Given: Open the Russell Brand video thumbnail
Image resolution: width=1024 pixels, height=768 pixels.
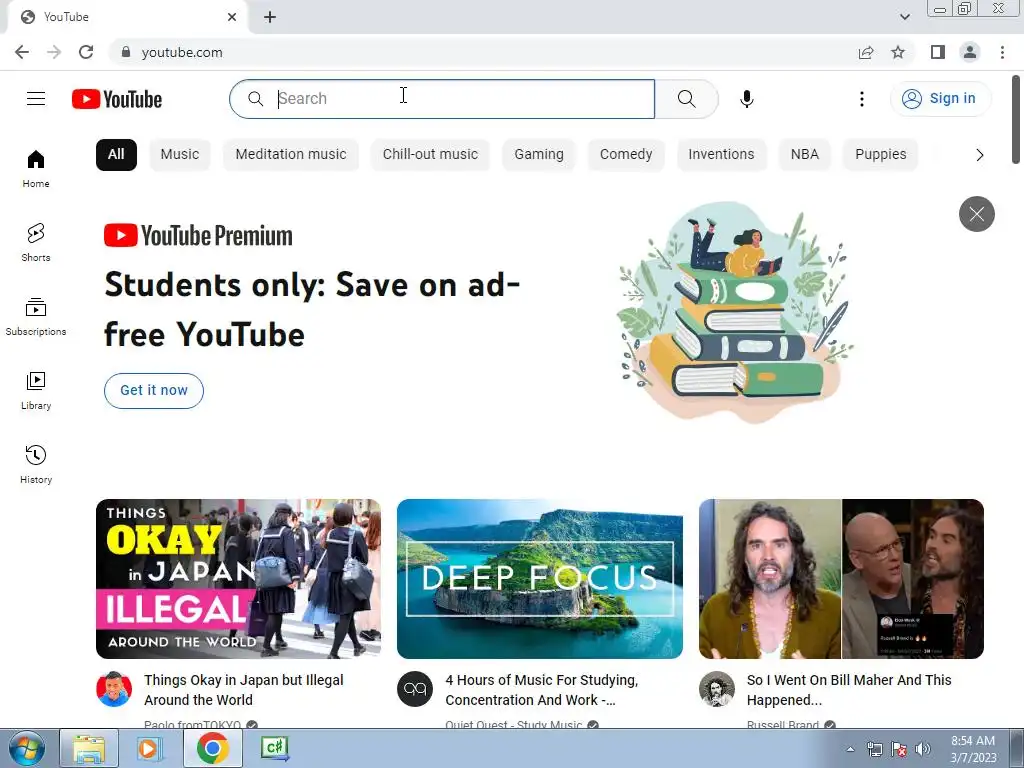Looking at the screenshot, I should pos(841,579).
